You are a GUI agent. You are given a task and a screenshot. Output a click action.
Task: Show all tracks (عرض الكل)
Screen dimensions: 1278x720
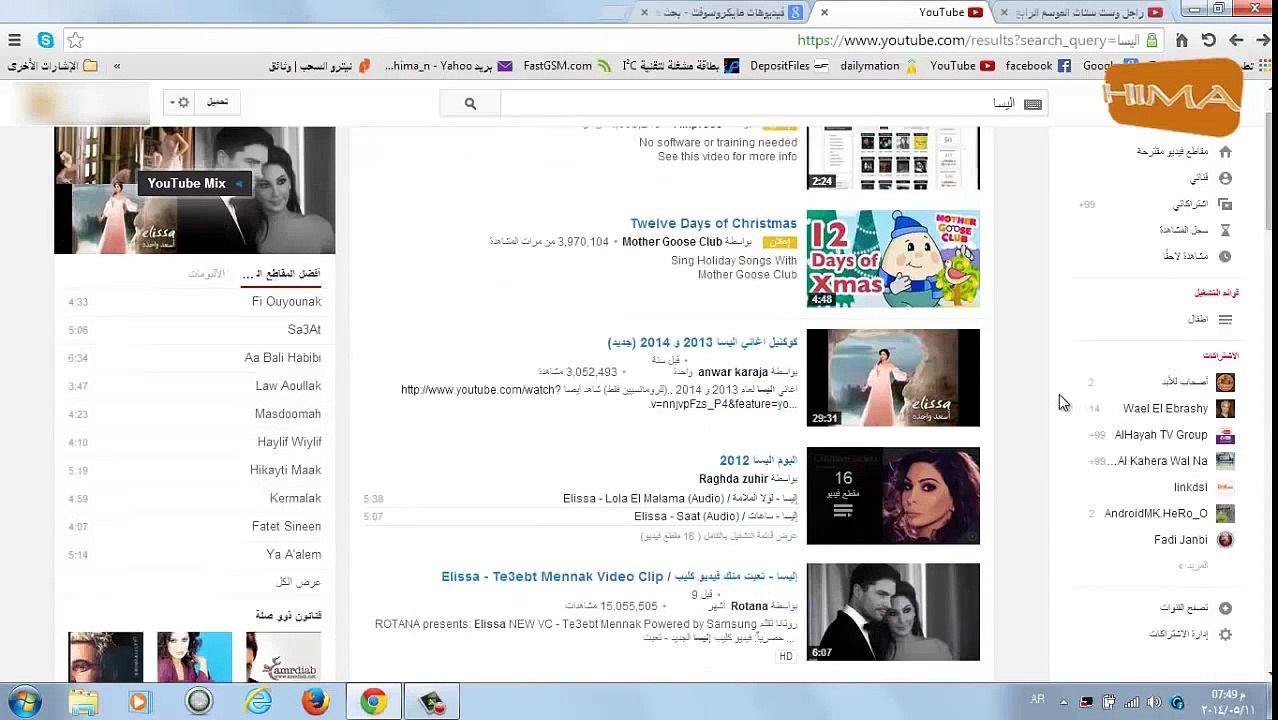[x=298, y=582]
